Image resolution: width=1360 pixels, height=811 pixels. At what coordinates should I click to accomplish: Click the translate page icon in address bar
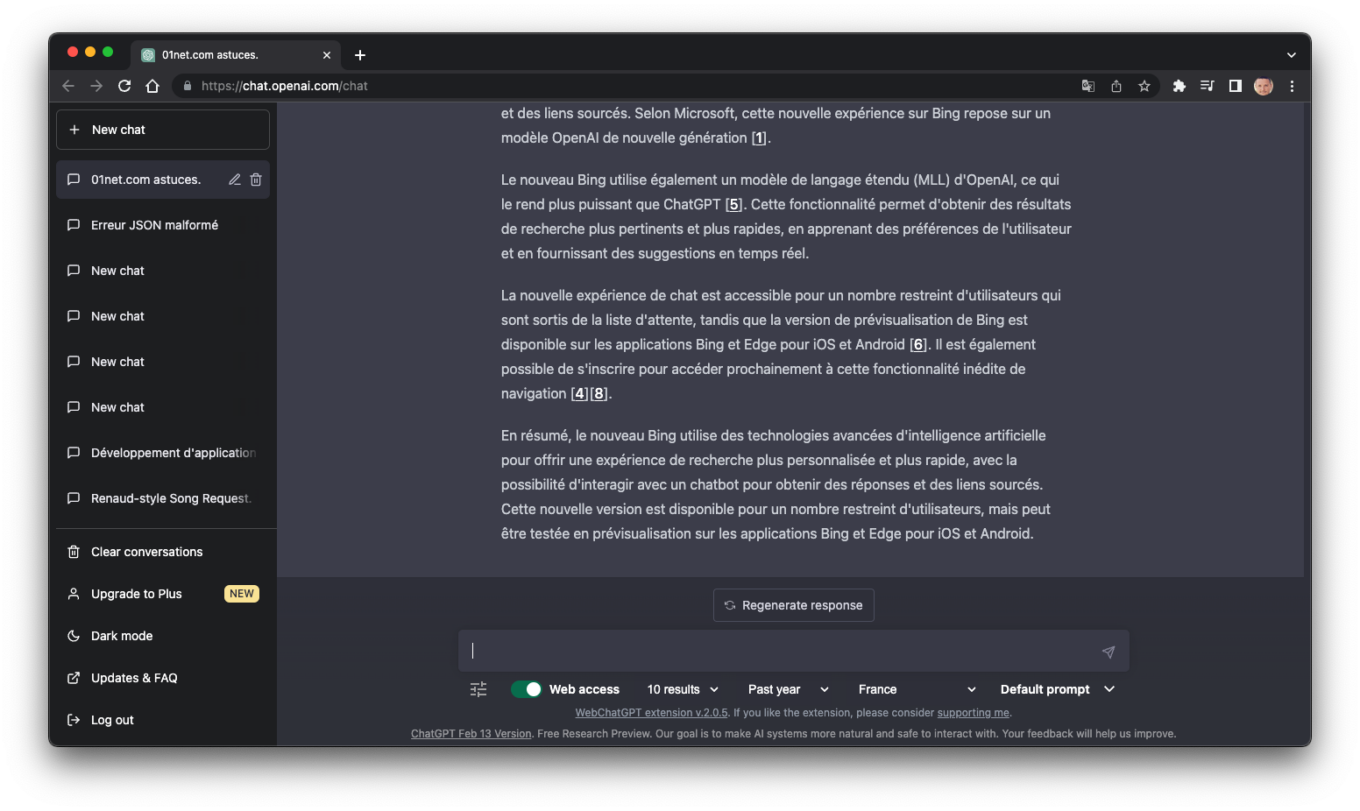[x=1088, y=86]
